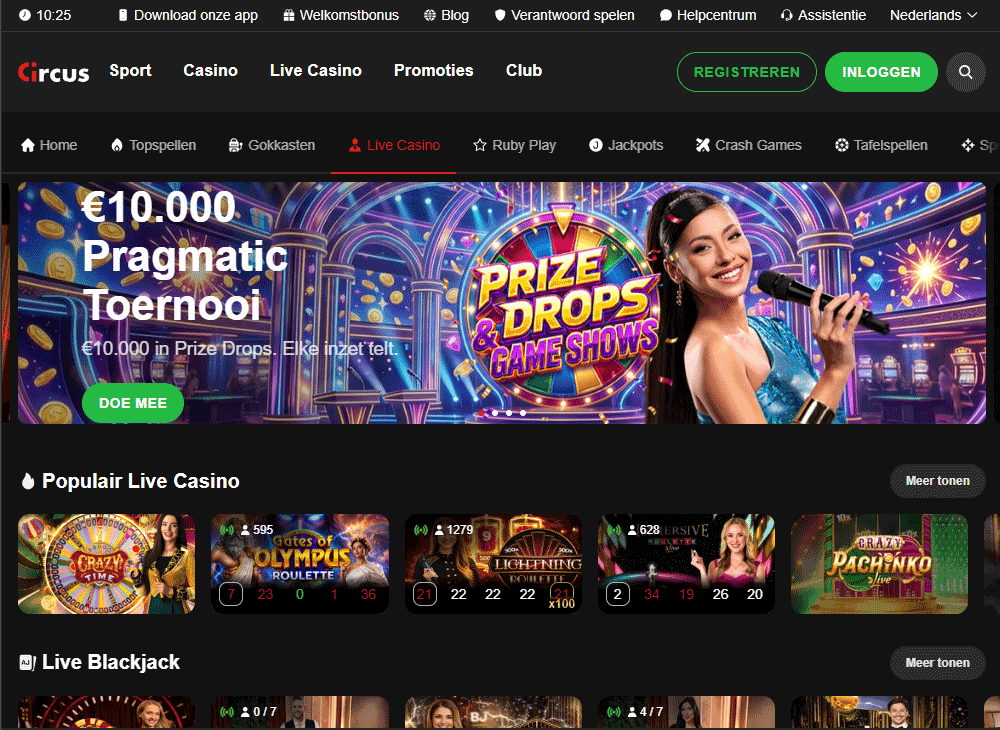Click the headset icon for Assistentie
Viewport: 1000px width, 730px height.
(x=786, y=15)
